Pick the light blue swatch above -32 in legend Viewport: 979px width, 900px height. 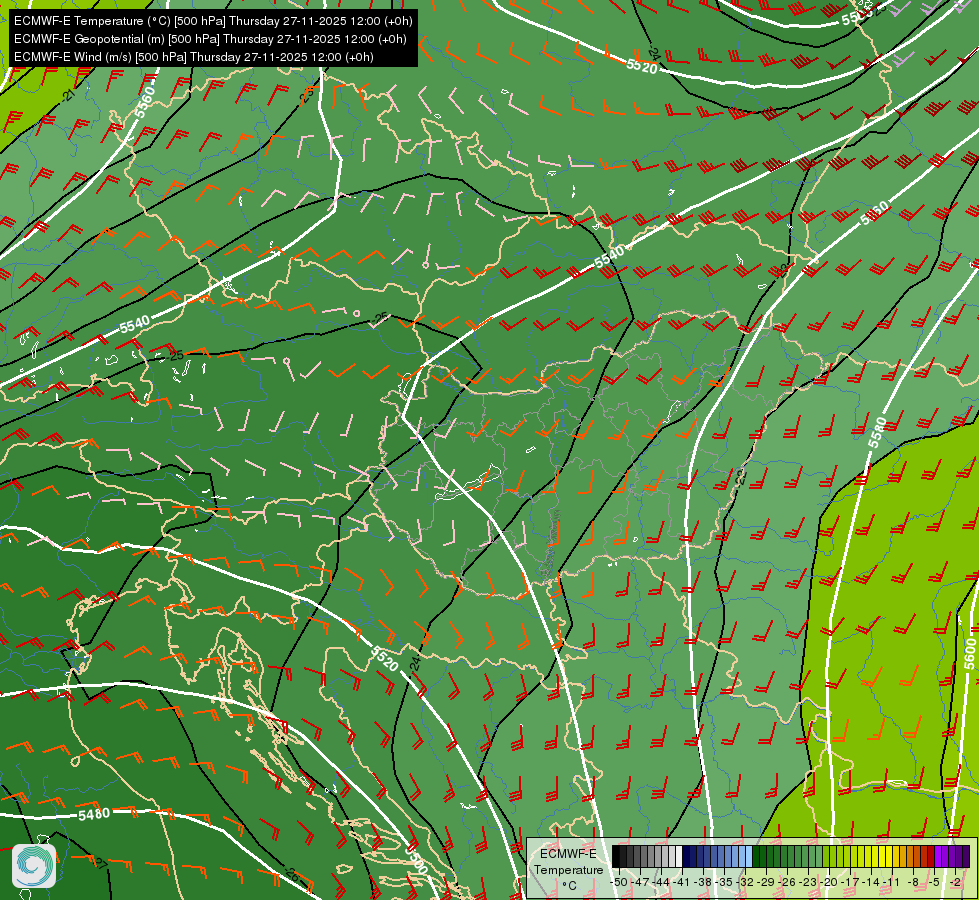[x=749, y=856]
